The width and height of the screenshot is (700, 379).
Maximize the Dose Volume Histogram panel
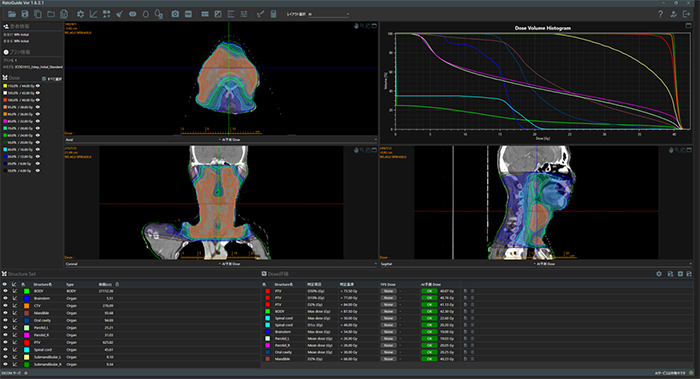click(688, 25)
